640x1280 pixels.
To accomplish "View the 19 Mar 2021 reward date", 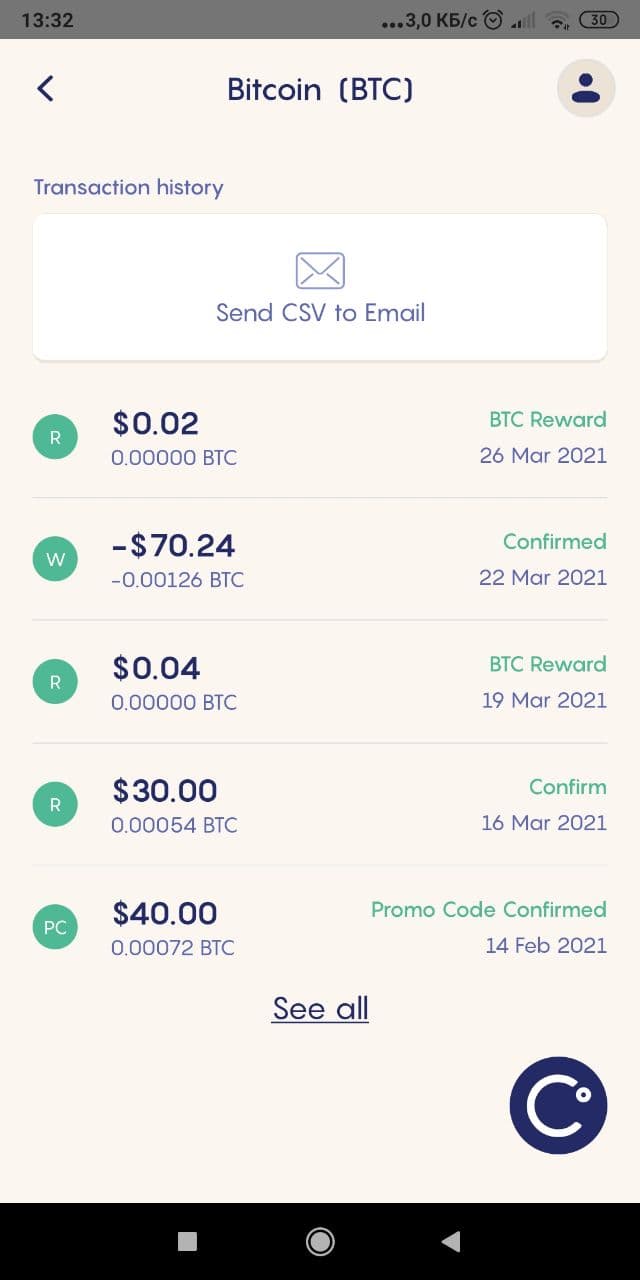I will [x=544, y=700].
